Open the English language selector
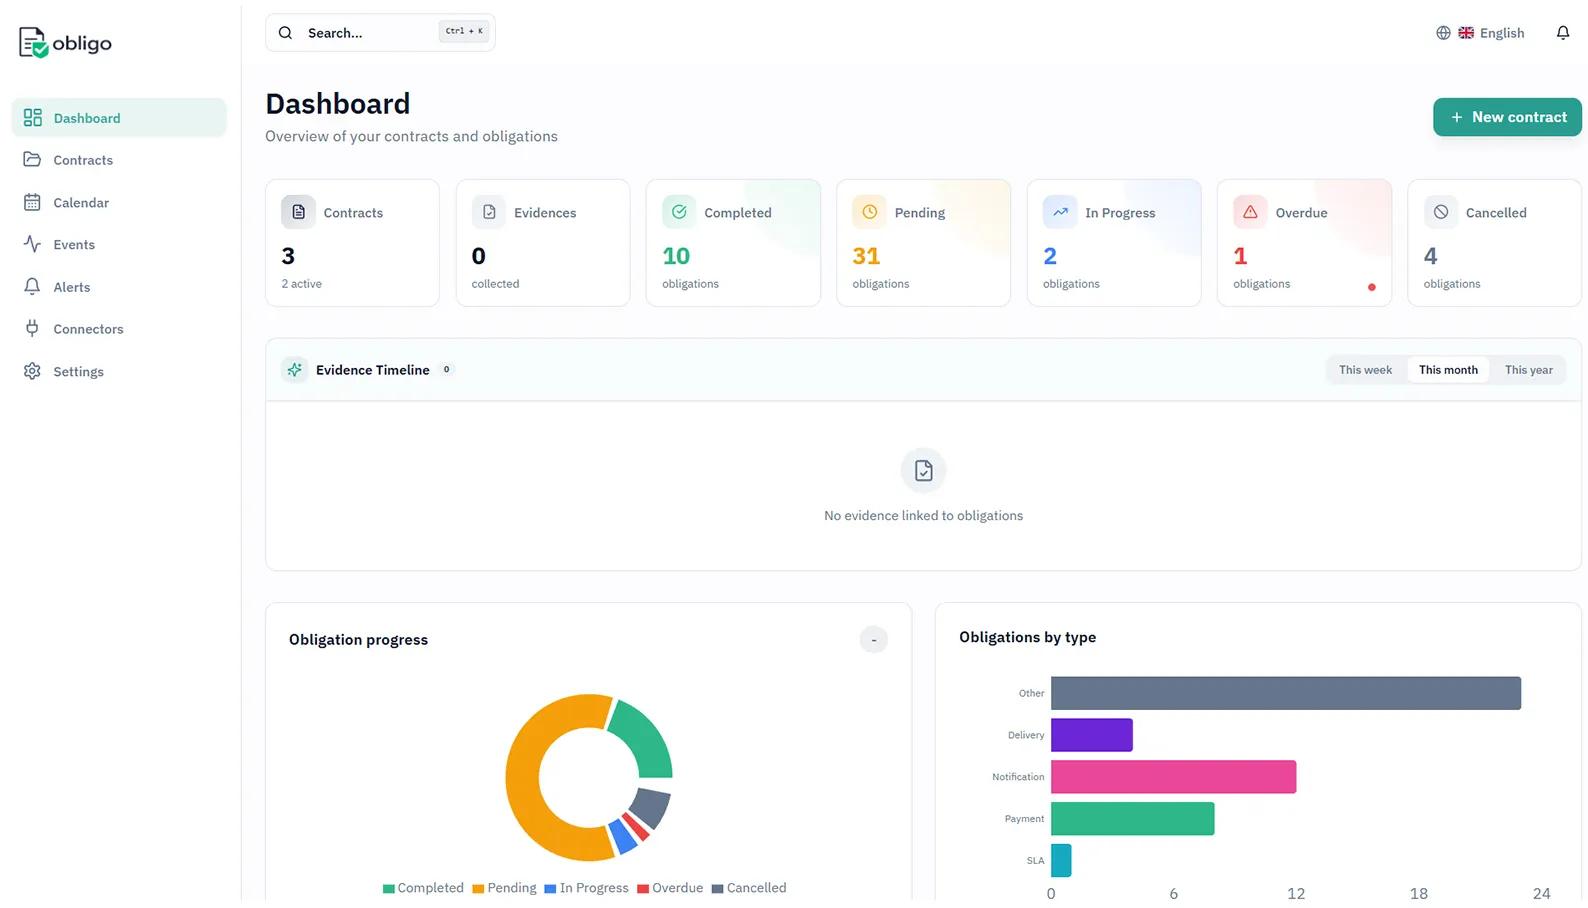 point(1481,33)
